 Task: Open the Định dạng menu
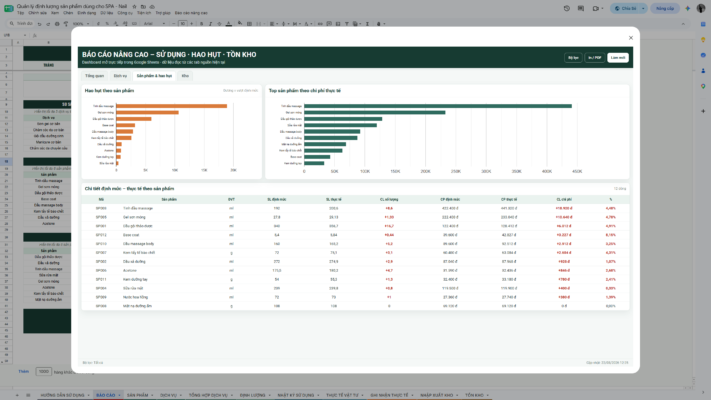[87, 13]
